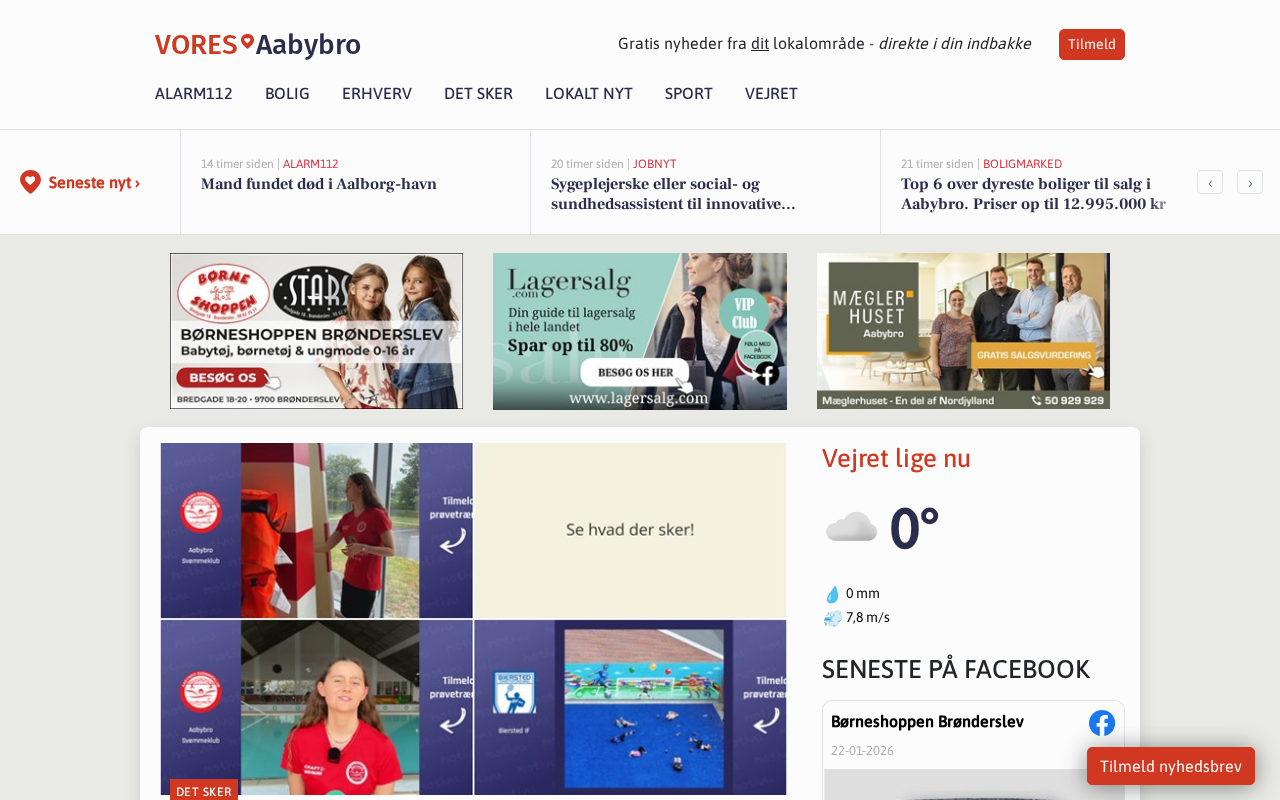Click the Facebook icon on Børneshoppen post
Viewport: 1280px width, 800px height.
point(1102,723)
